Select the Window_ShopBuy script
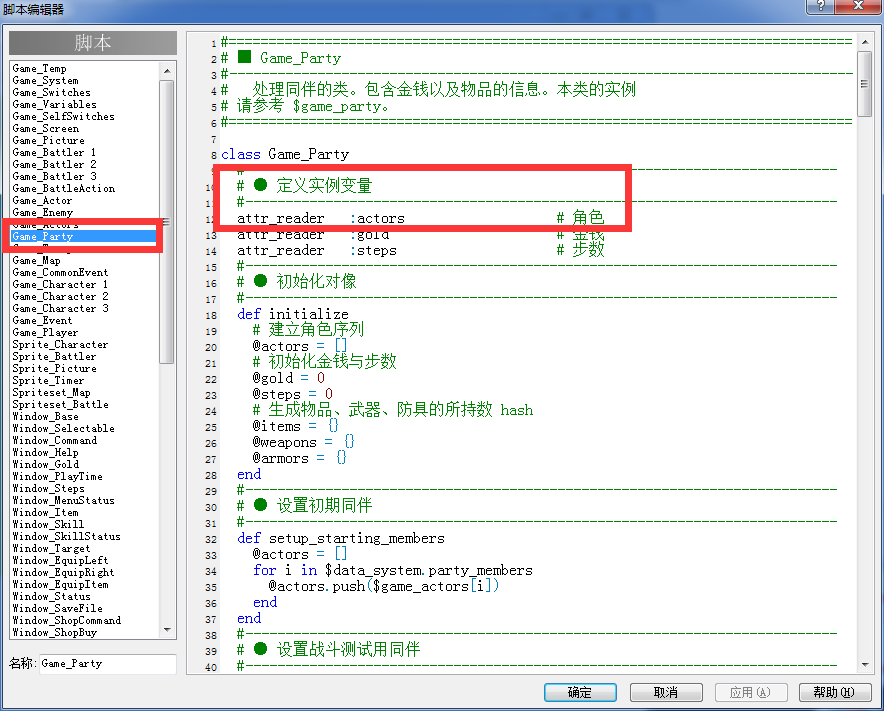Viewport: 884px width, 711px height. (55, 633)
